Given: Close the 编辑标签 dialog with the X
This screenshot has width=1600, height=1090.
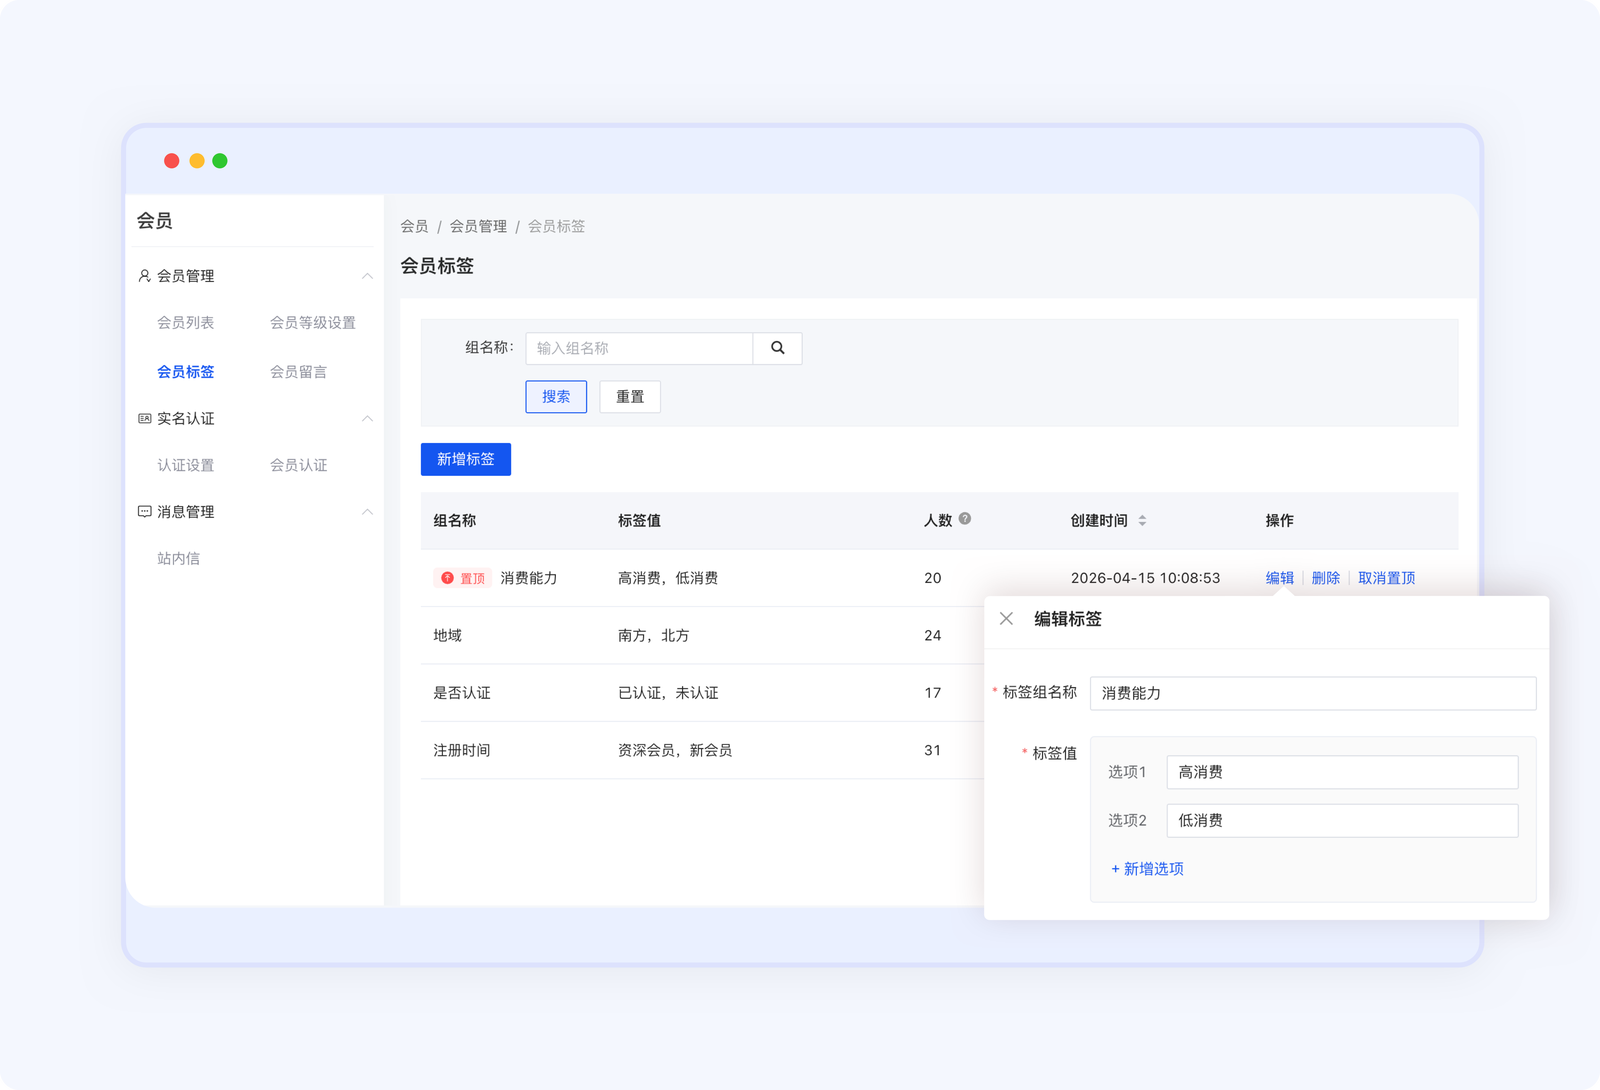Looking at the screenshot, I should coord(1007,618).
